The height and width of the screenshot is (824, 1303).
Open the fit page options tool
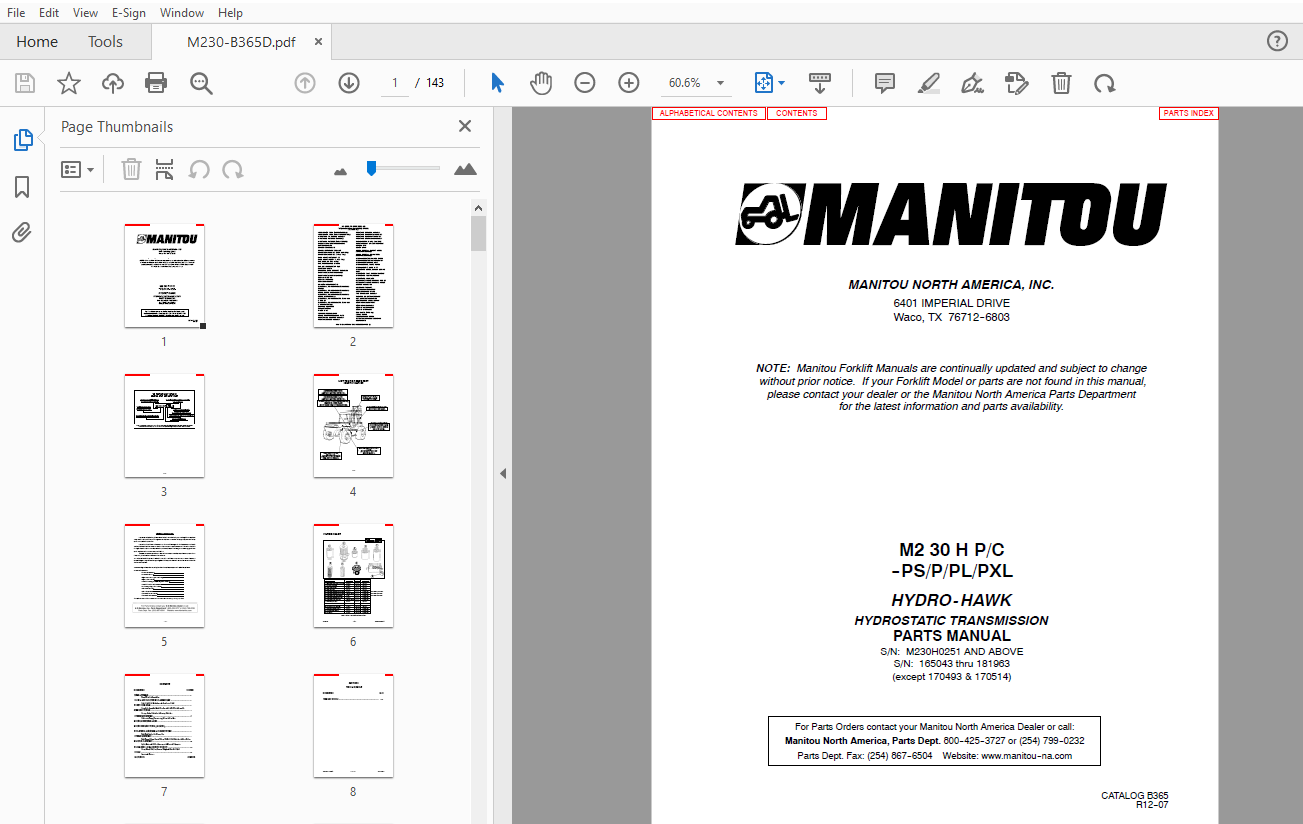click(768, 83)
